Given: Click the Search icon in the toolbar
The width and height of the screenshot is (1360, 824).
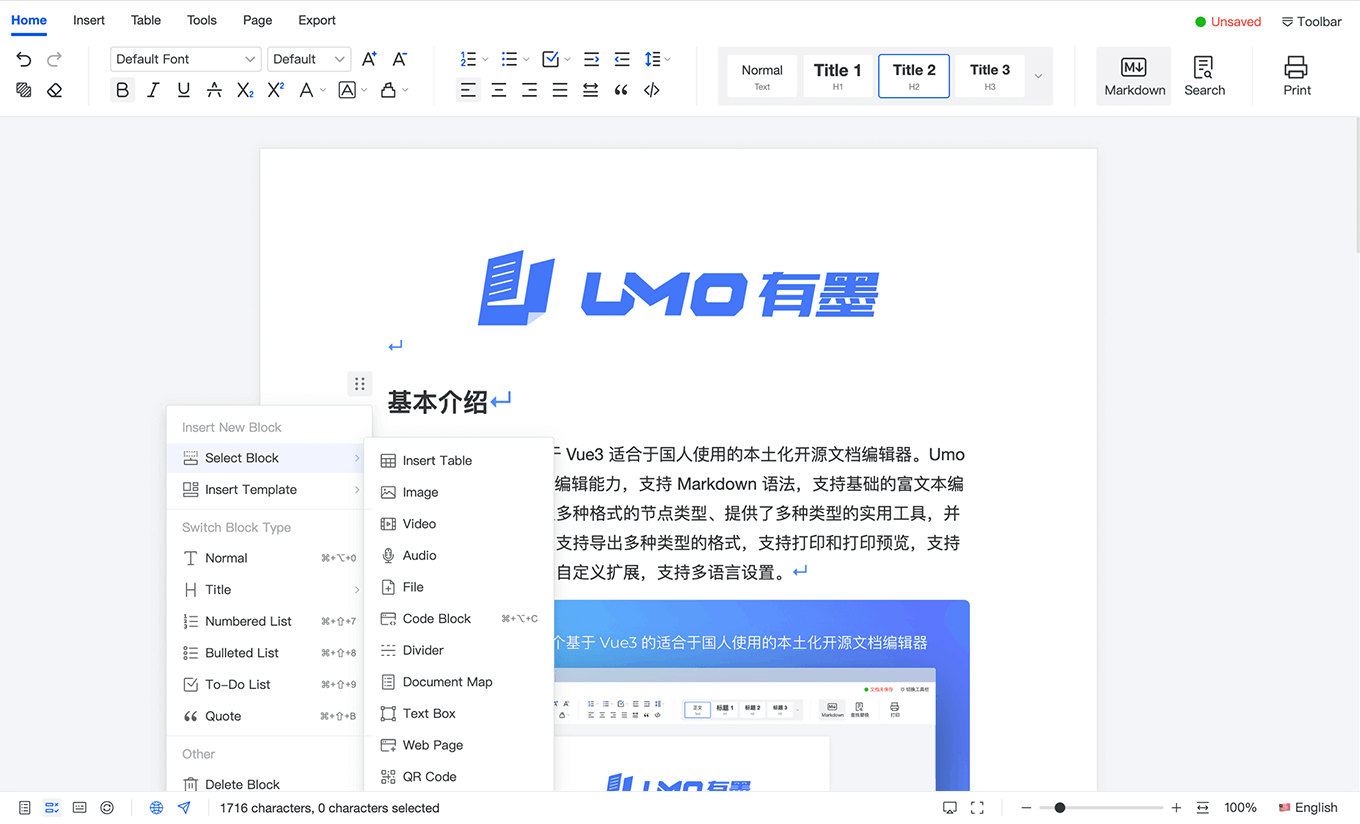Looking at the screenshot, I should (x=1204, y=75).
